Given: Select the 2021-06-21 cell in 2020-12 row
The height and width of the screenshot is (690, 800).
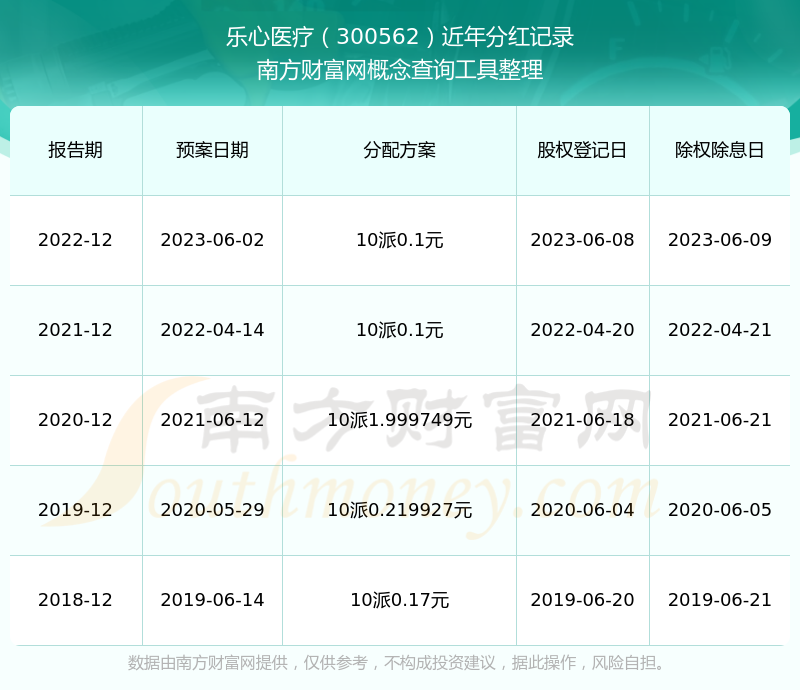Looking at the screenshot, I should coord(719,420).
